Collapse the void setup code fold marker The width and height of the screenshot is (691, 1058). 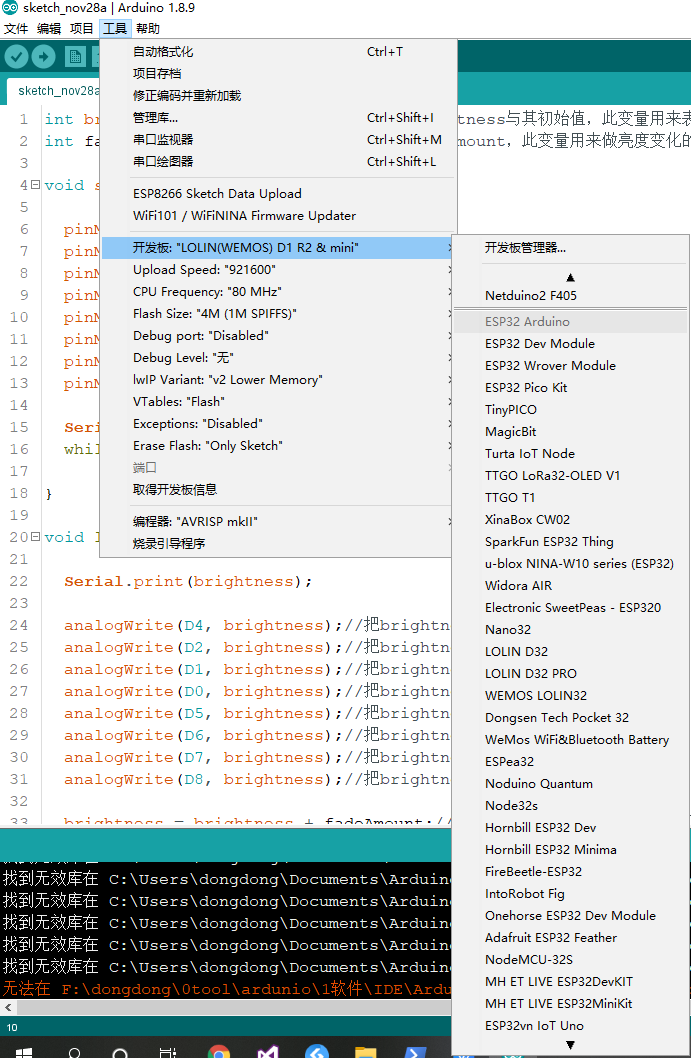[x=35, y=184]
